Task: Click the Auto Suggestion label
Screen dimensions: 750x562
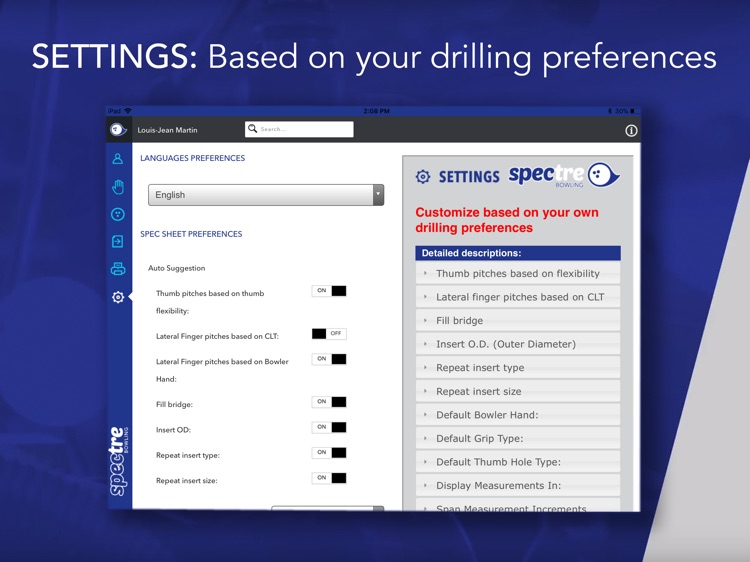Action: [x=176, y=268]
